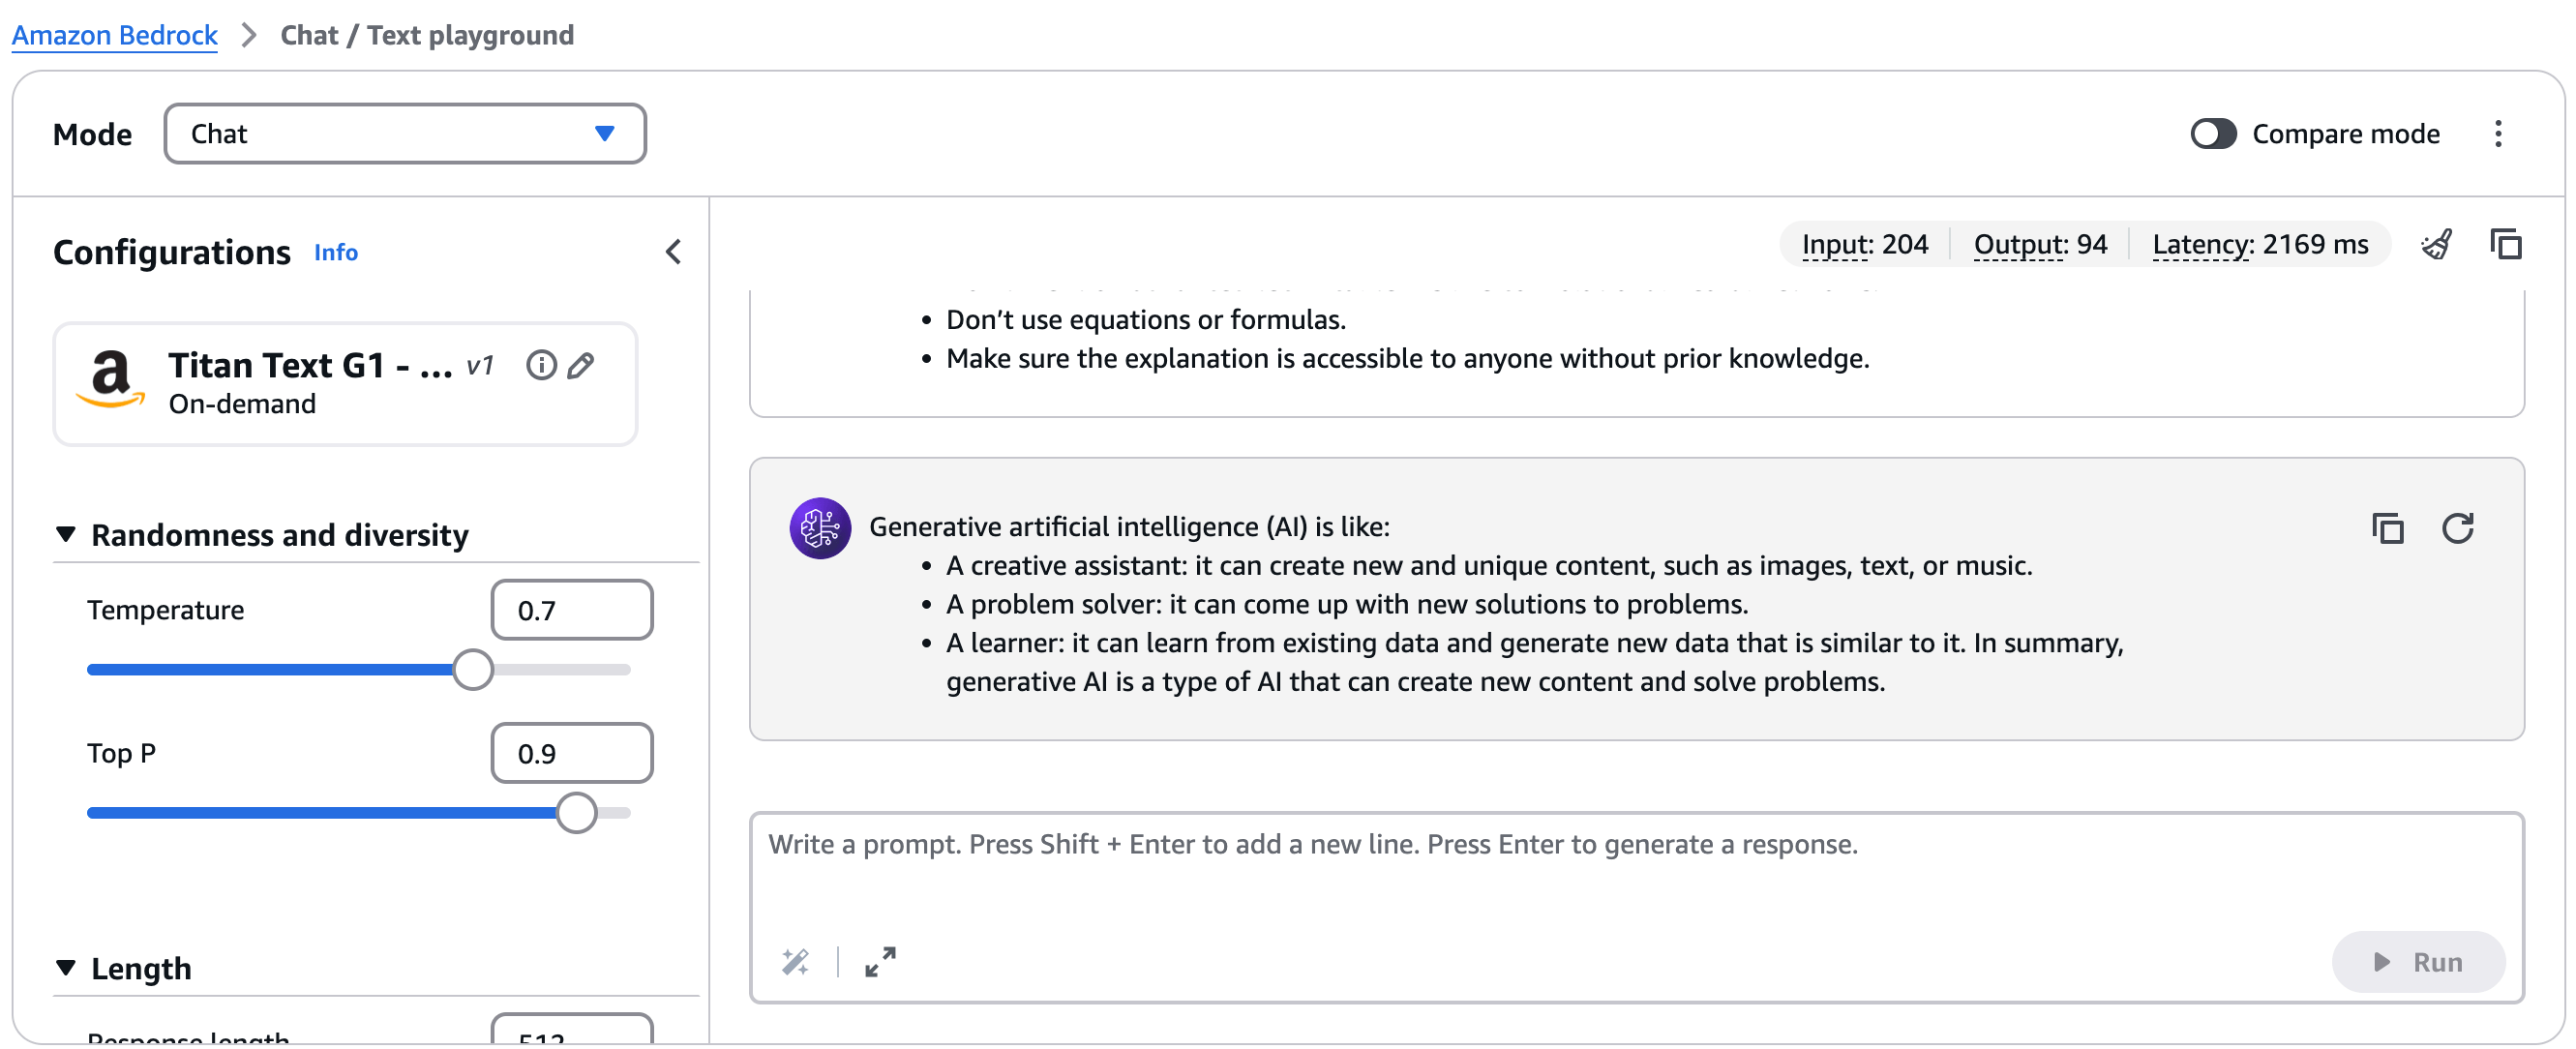
Task: Click the Amazon logo on model card
Action: [111, 380]
